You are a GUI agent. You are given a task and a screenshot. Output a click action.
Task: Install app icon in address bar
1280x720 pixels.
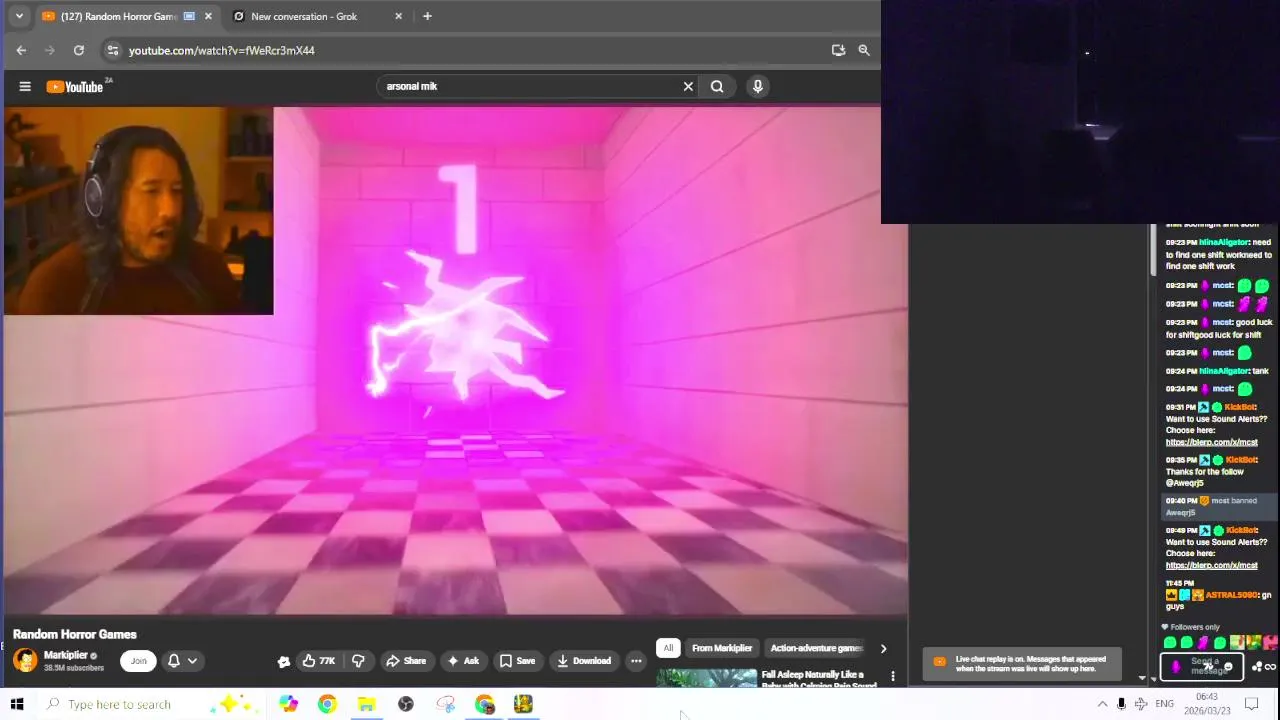[x=838, y=50]
